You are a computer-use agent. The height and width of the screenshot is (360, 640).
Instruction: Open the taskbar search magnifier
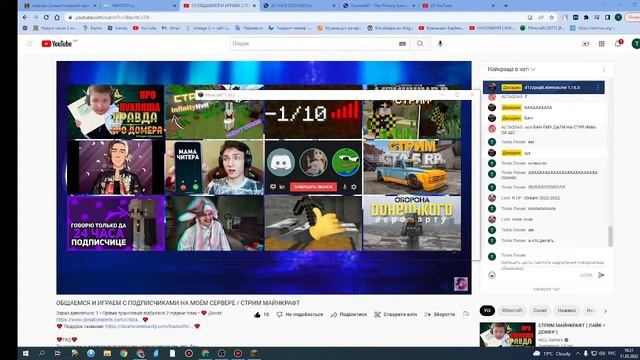[42, 353]
